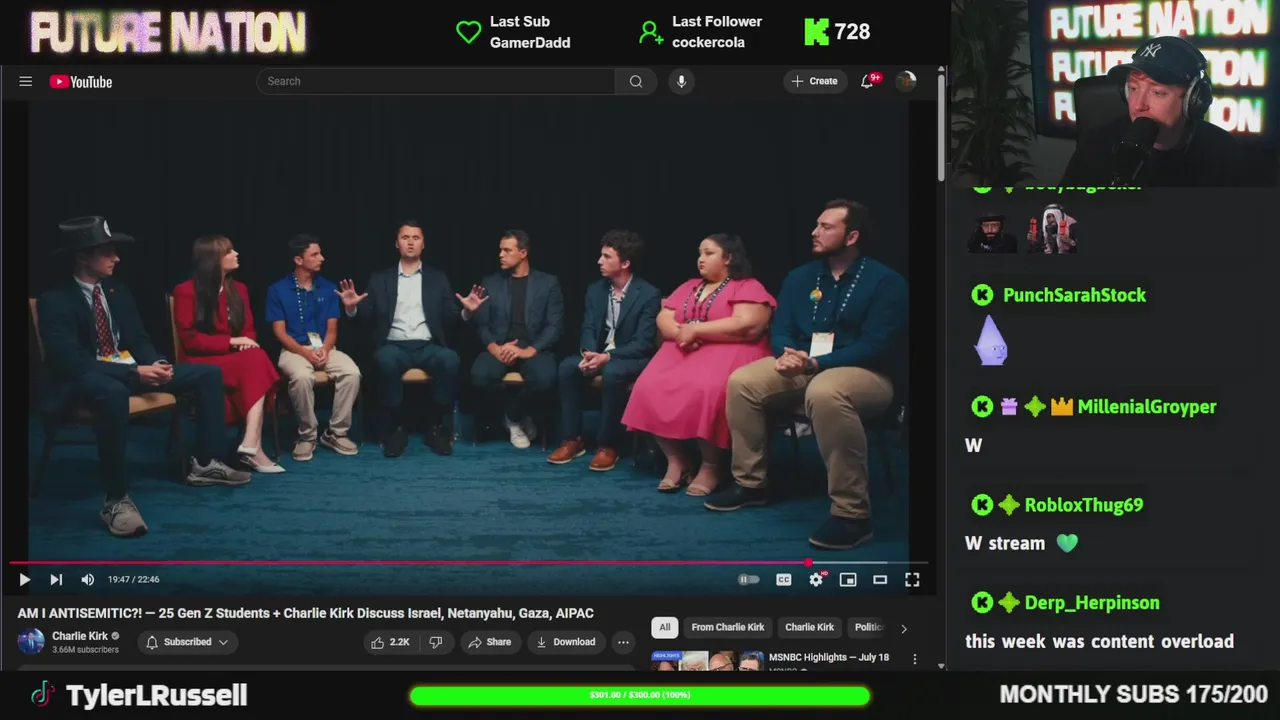Start voice search with microphone icon
Image resolution: width=1280 pixels, height=720 pixels.
pos(681,81)
